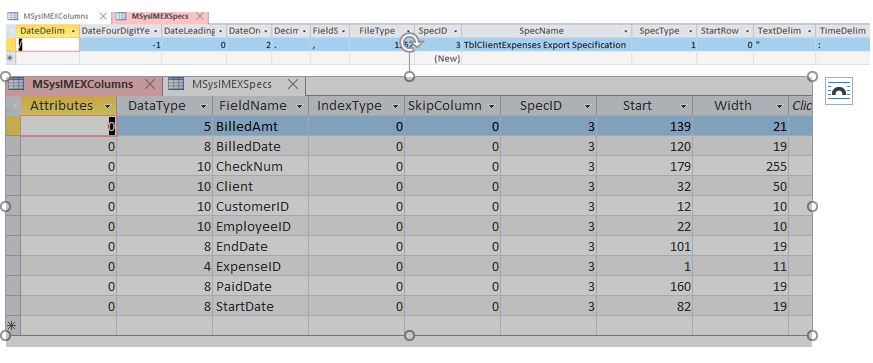Screen dimensions: 873x363
Task: Close the large MSysIMEXColumns tab
Action: (x=149, y=84)
